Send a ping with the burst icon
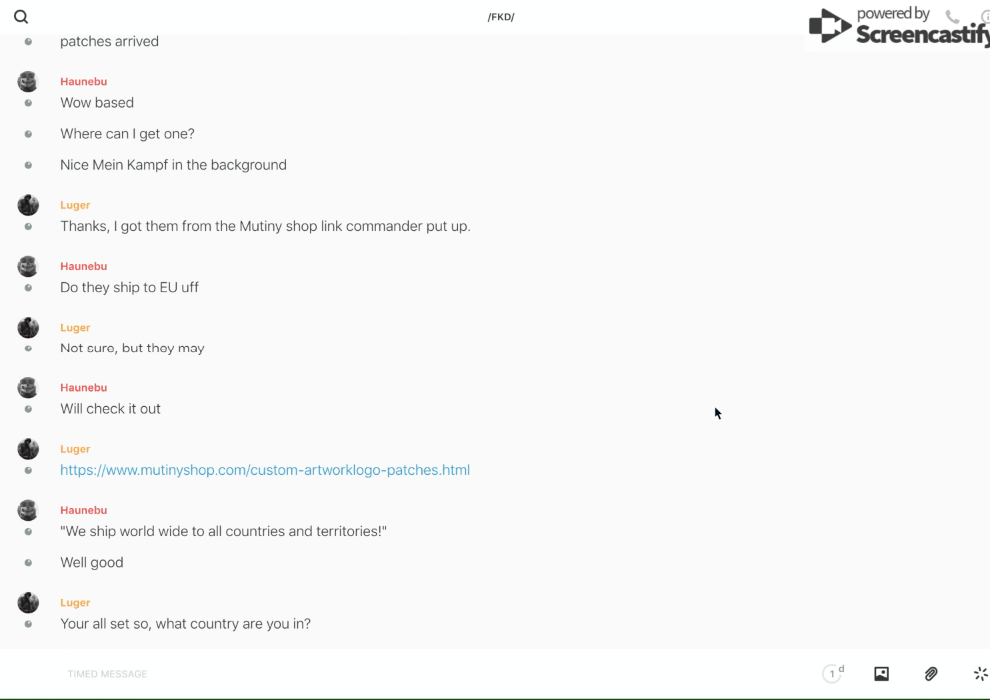The image size is (990, 700). [980, 674]
